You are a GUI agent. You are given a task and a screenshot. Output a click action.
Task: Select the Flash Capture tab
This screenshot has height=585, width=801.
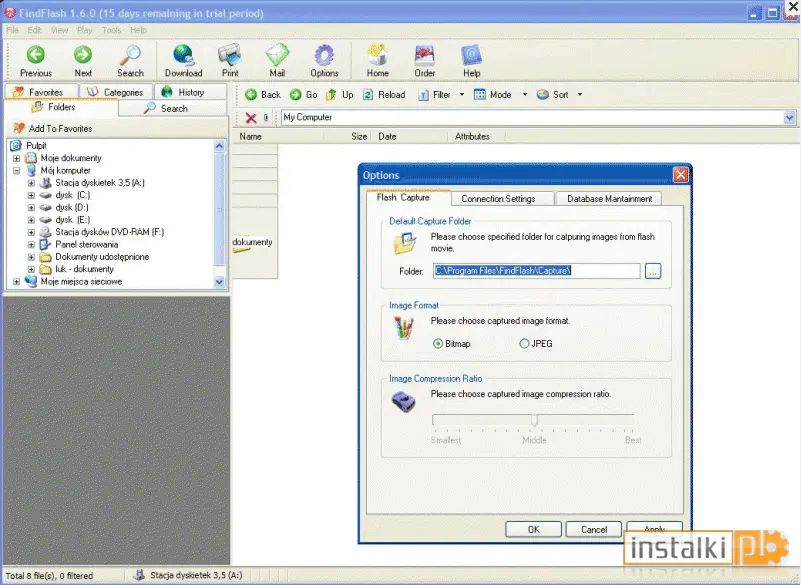pyautogui.click(x=408, y=197)
